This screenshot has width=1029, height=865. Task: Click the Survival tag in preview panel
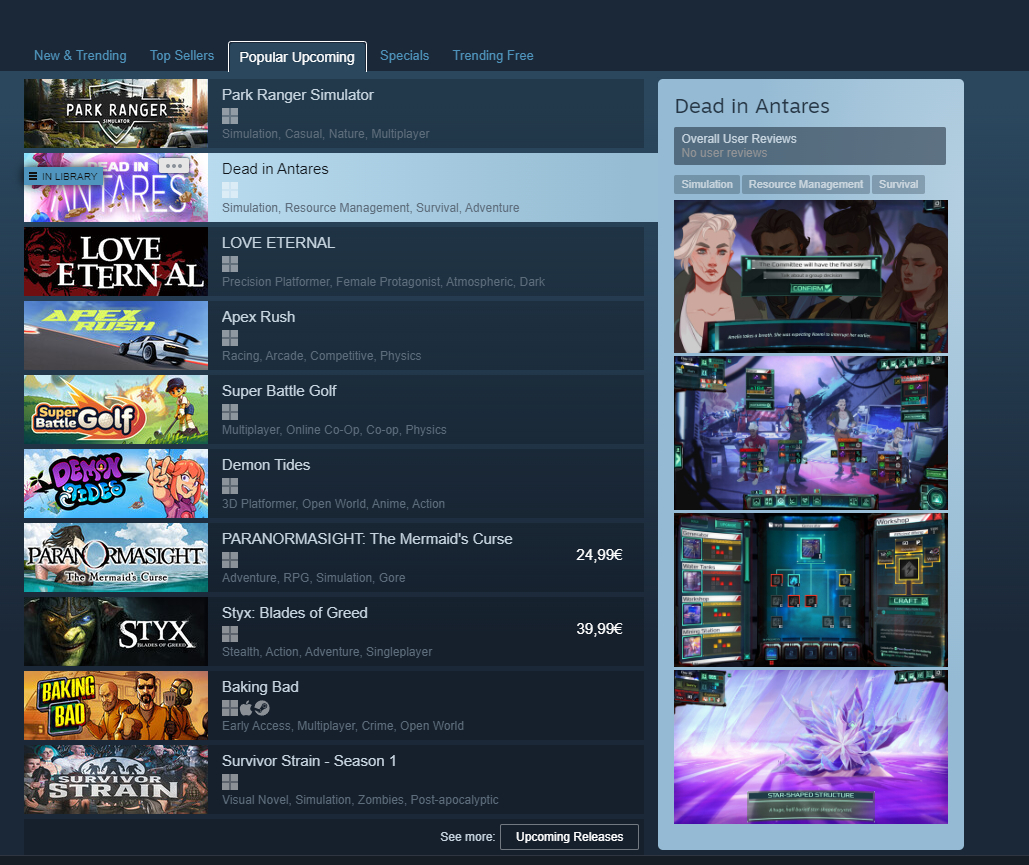tap(898, 185)
